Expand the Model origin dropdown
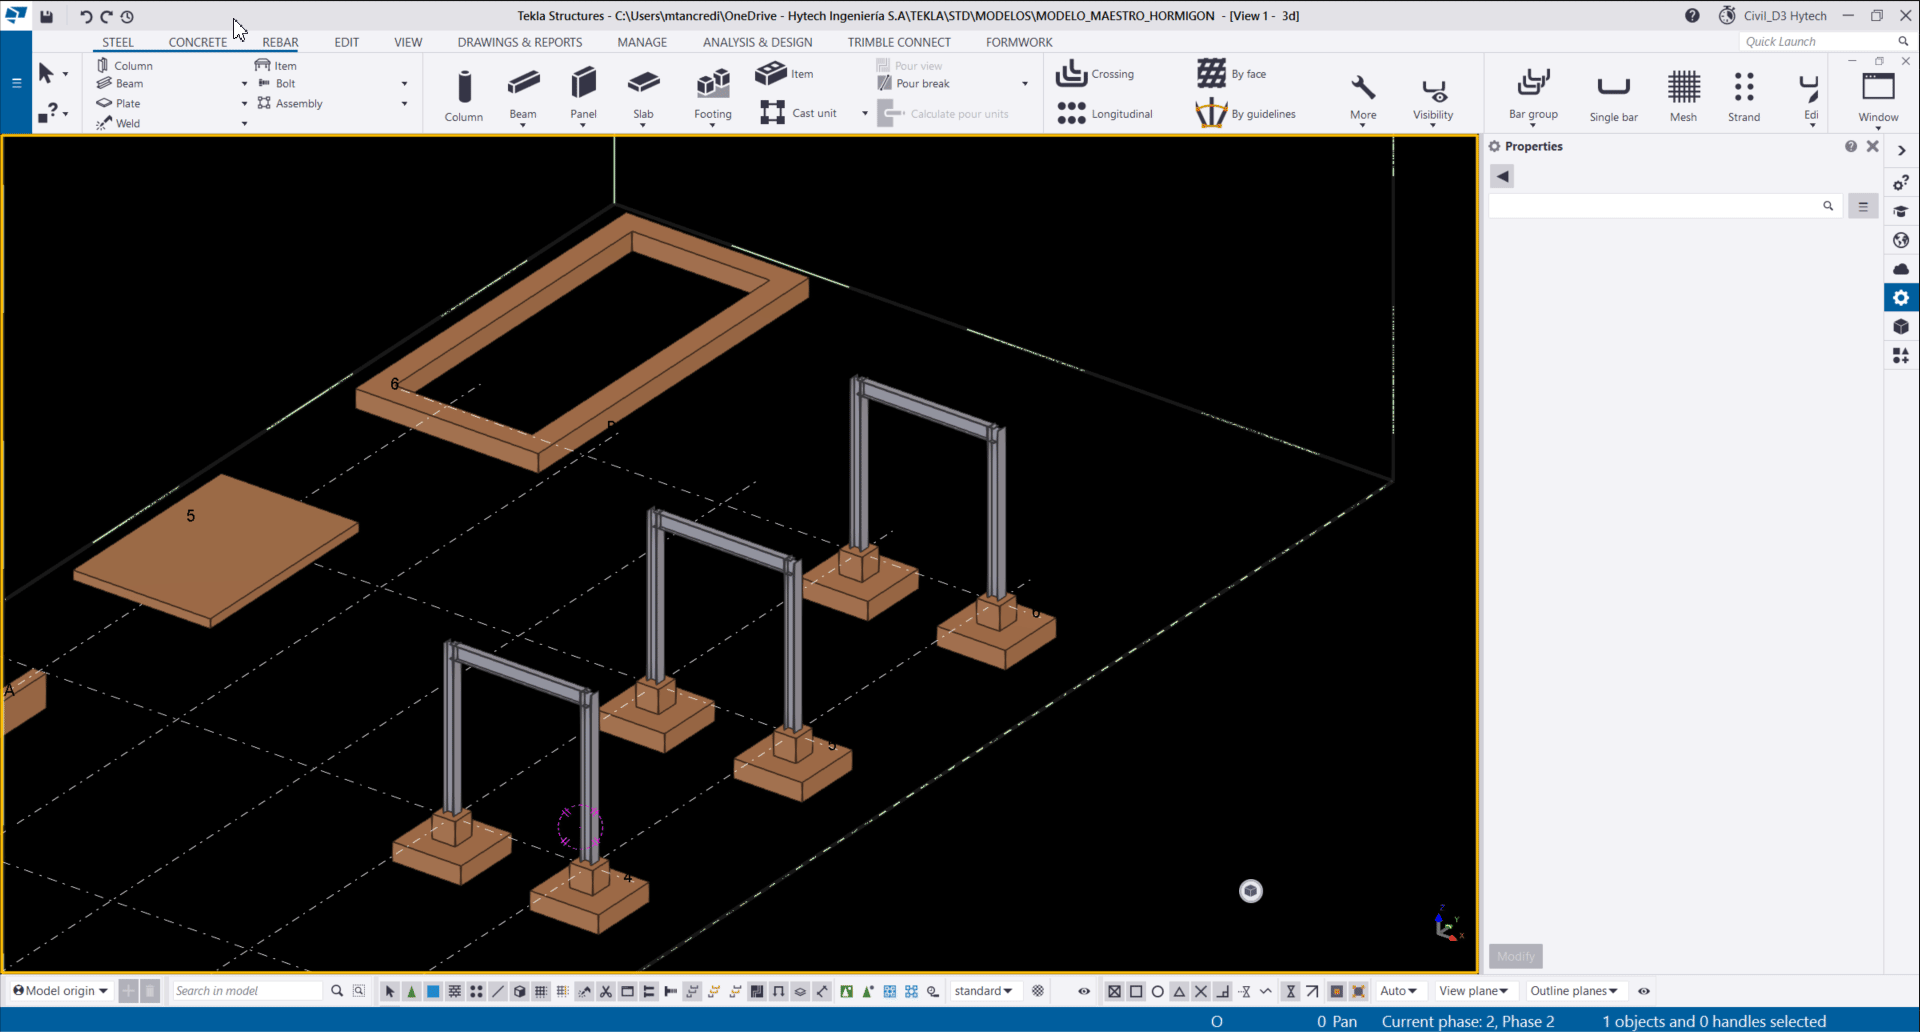Screen dimensions: 1920x1032 [61, 991]
